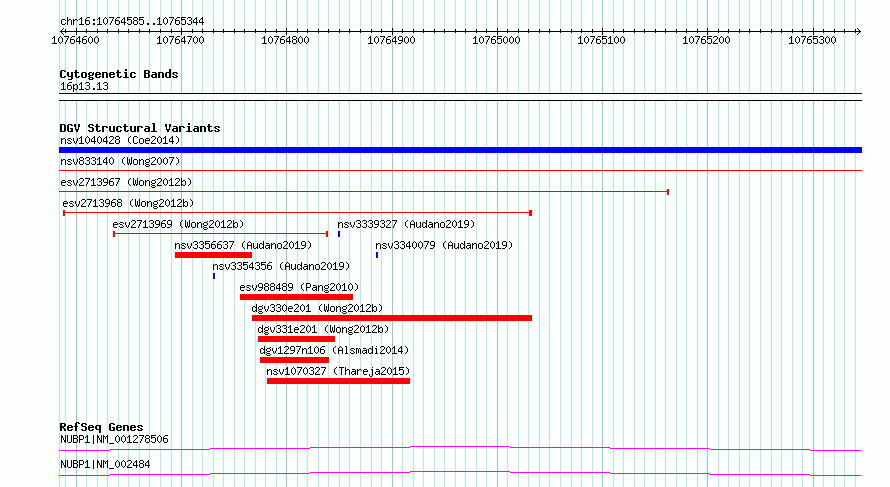Click the nsv1040428 (Coe2014) variant label
890x487 pixels.
120,140
